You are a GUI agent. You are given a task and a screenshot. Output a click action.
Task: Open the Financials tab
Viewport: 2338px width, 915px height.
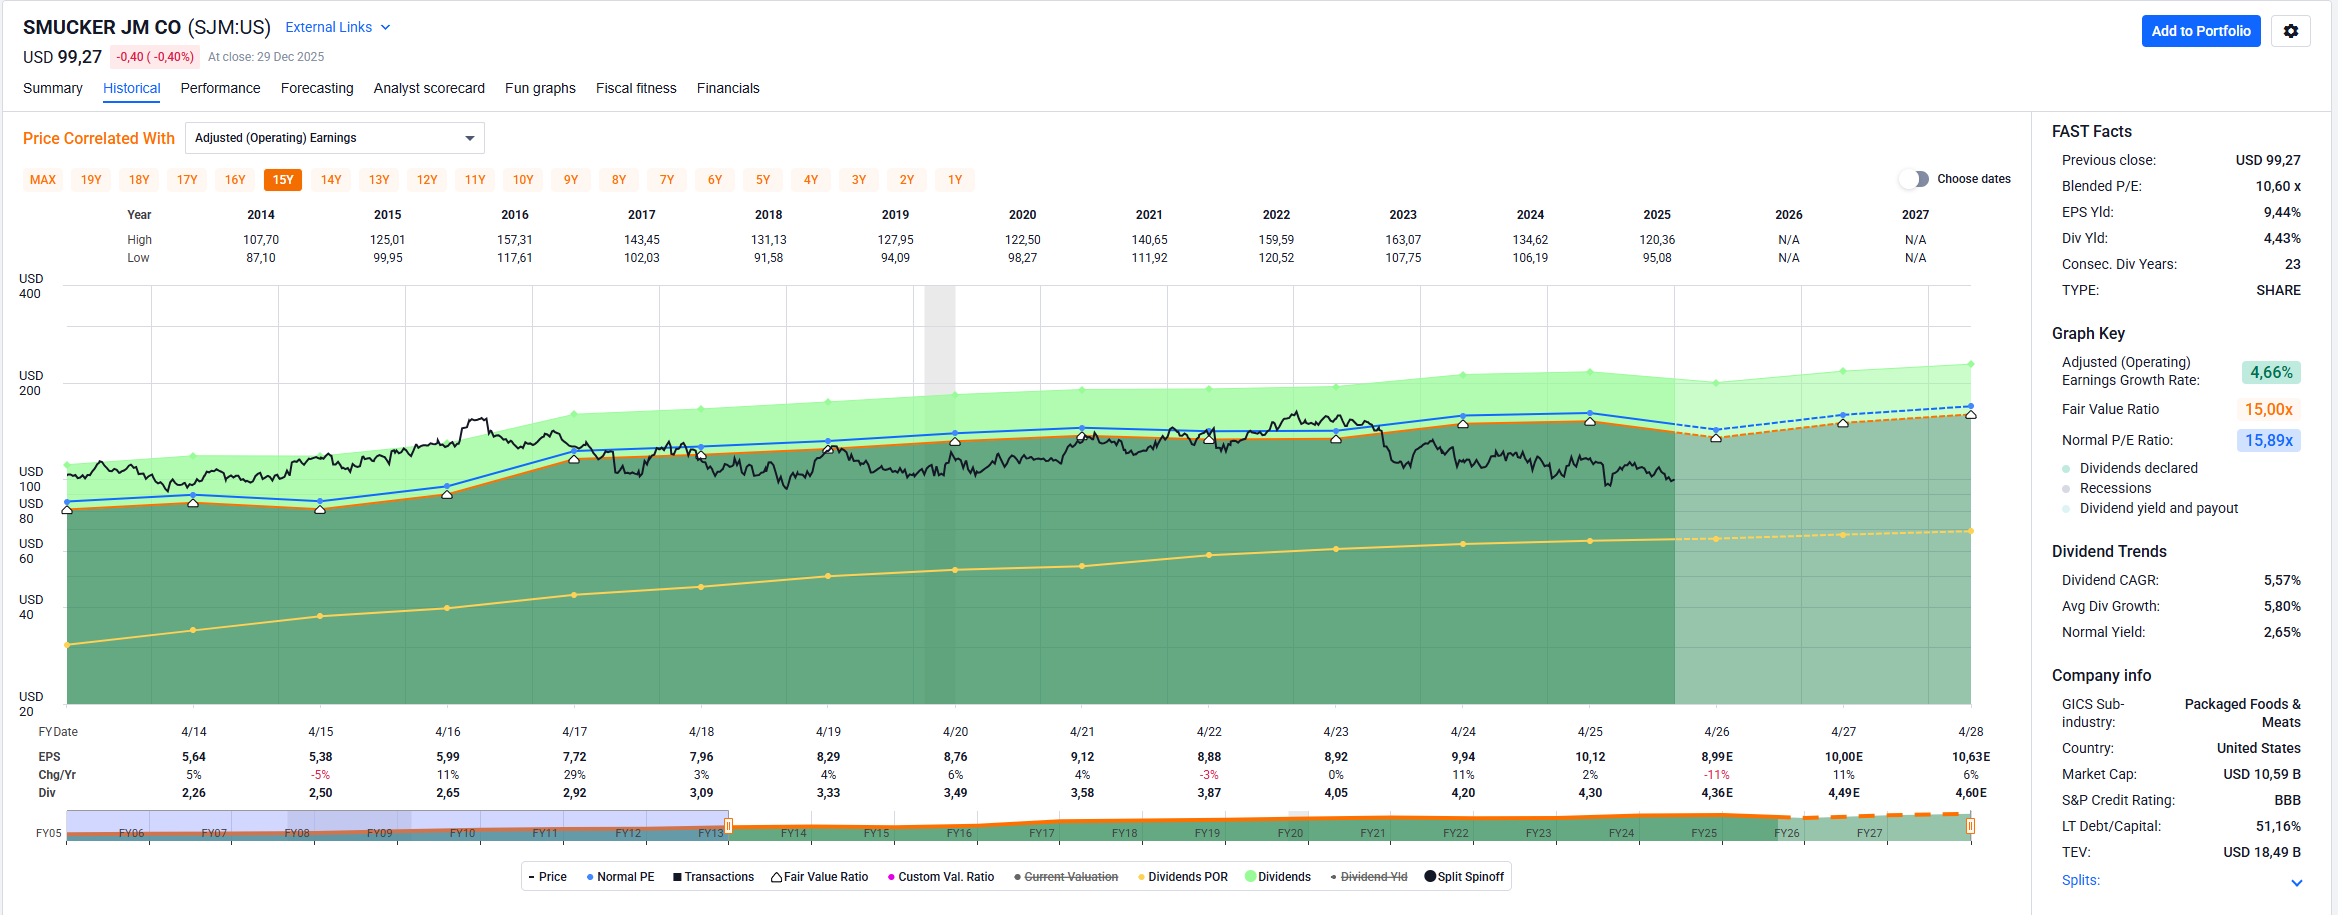[x=728, y=88]
